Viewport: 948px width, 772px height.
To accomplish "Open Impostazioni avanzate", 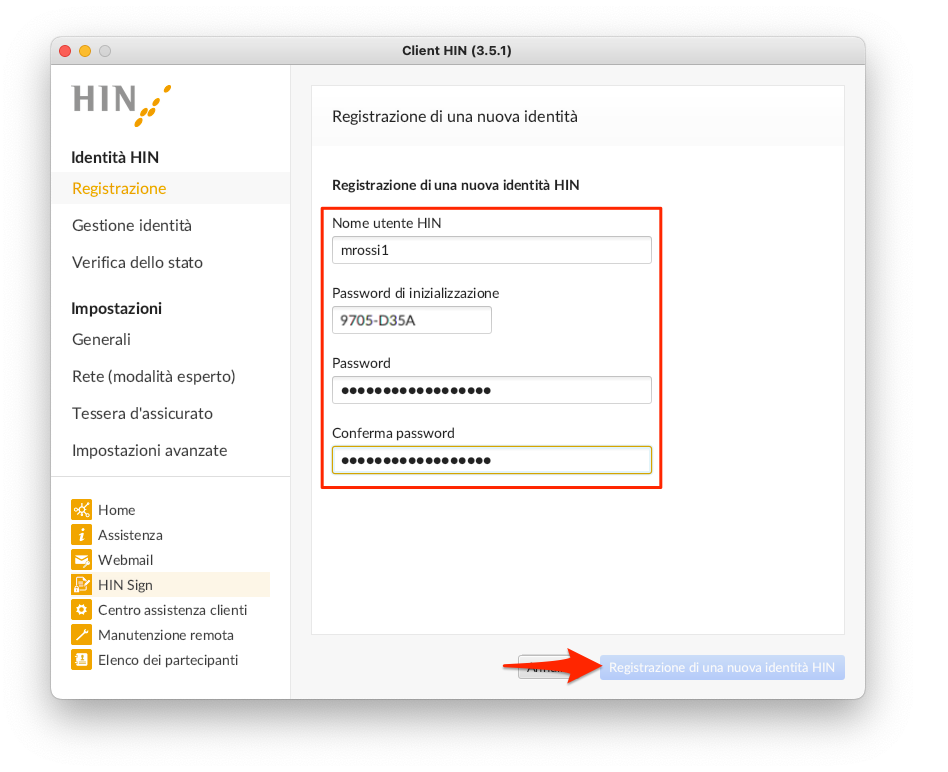I will (x=149, y=450).
